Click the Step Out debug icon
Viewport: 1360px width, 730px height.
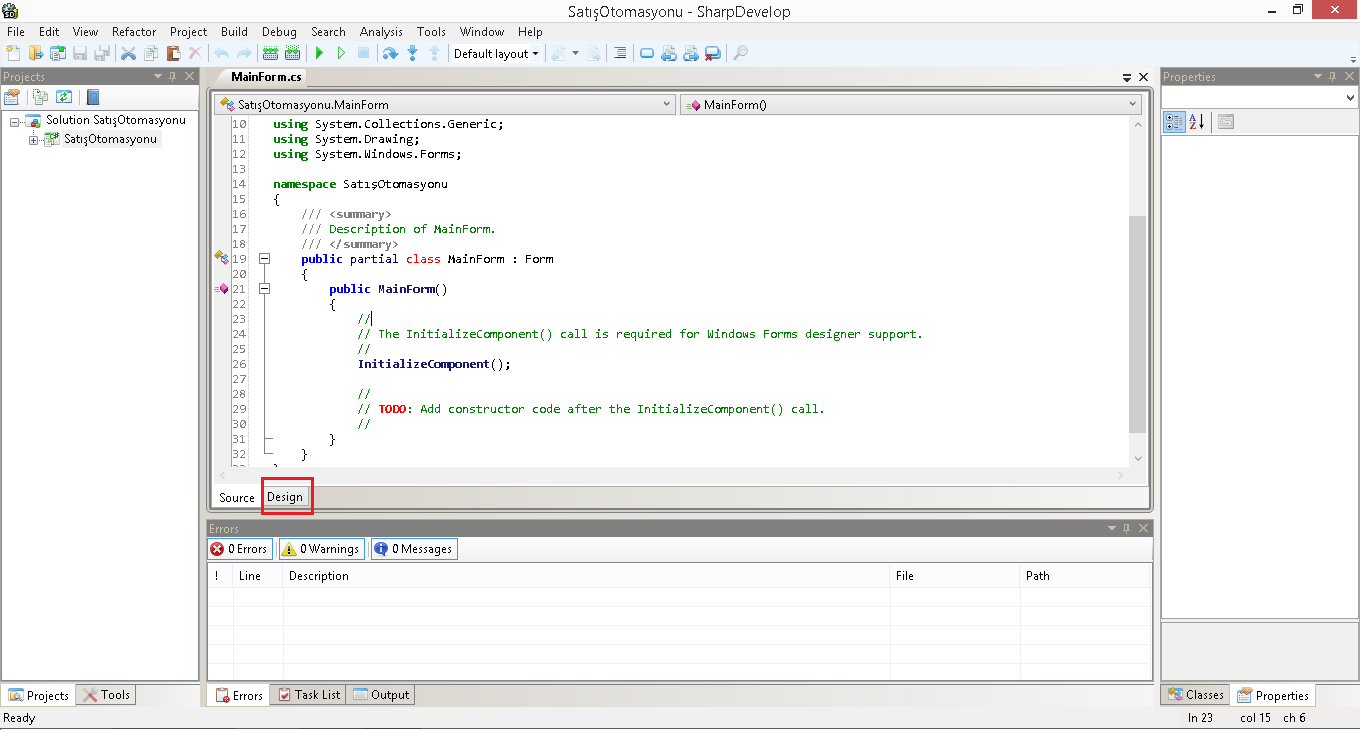coord(434,53)
